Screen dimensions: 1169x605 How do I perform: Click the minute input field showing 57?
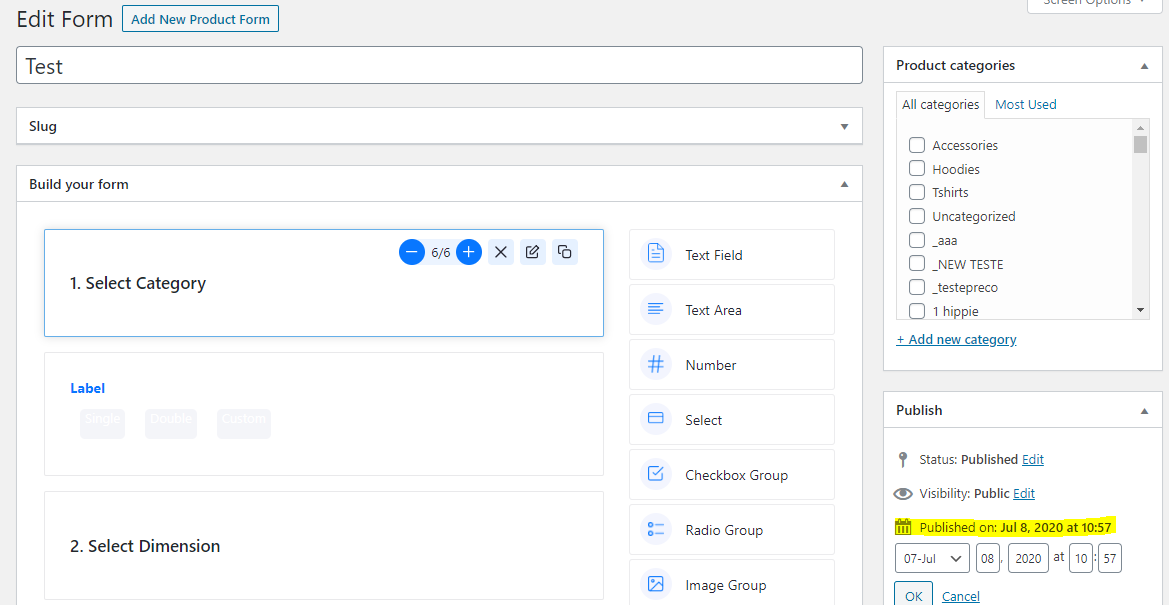click(x=1109, y=558)
